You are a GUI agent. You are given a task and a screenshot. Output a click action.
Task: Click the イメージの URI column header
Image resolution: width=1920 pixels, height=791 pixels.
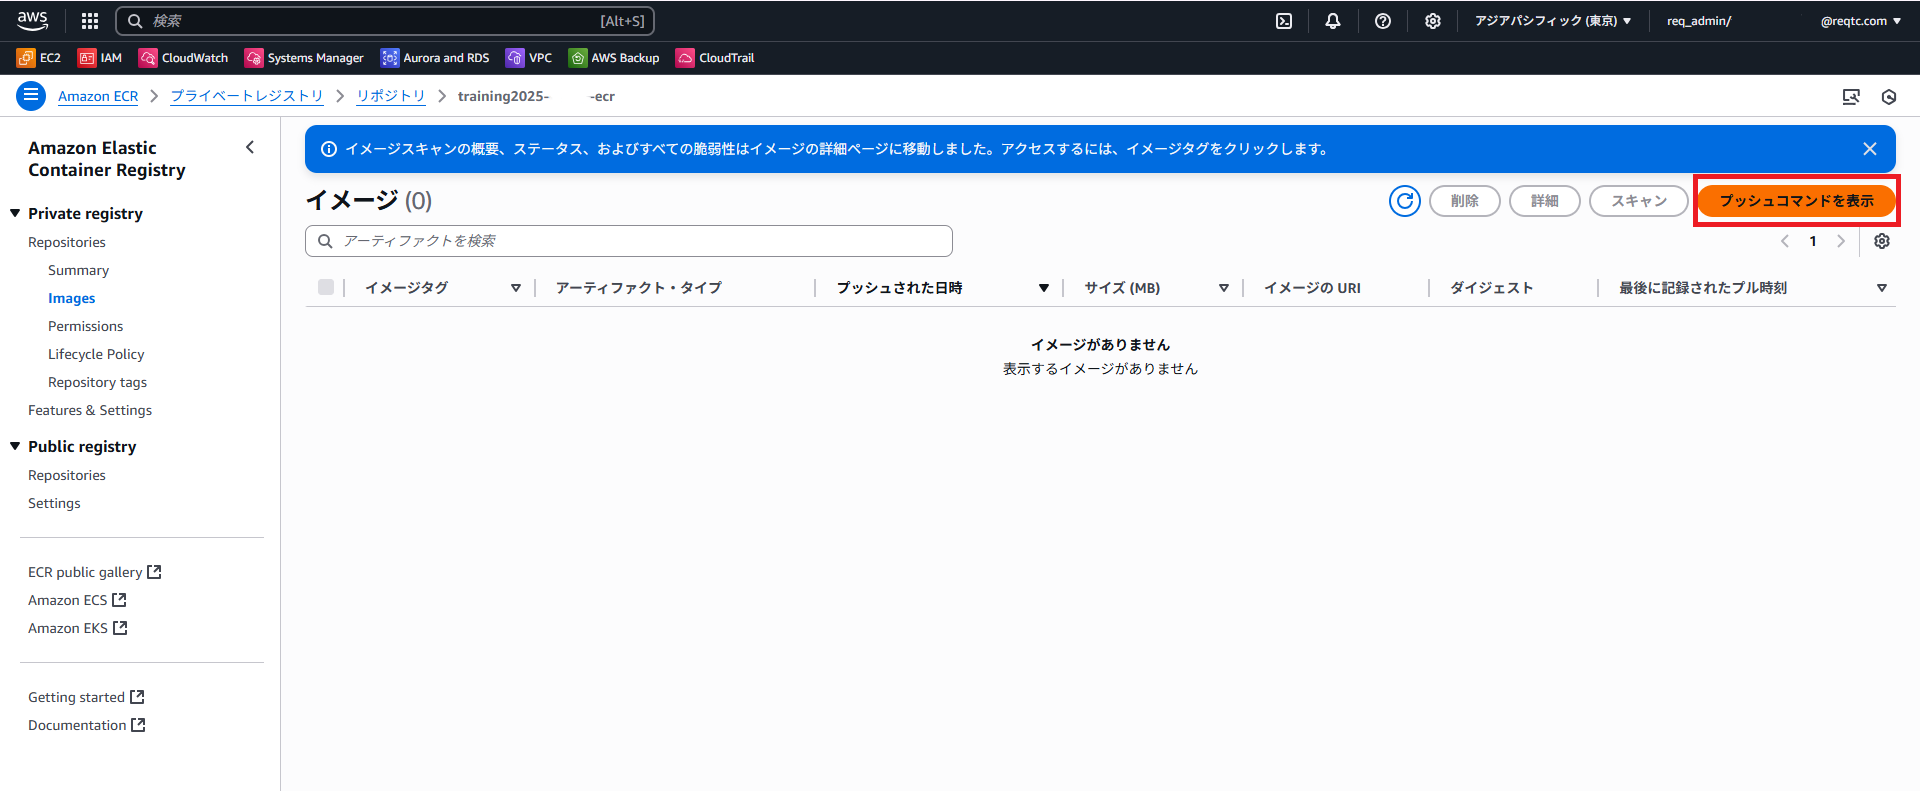tap(1312, 288)
